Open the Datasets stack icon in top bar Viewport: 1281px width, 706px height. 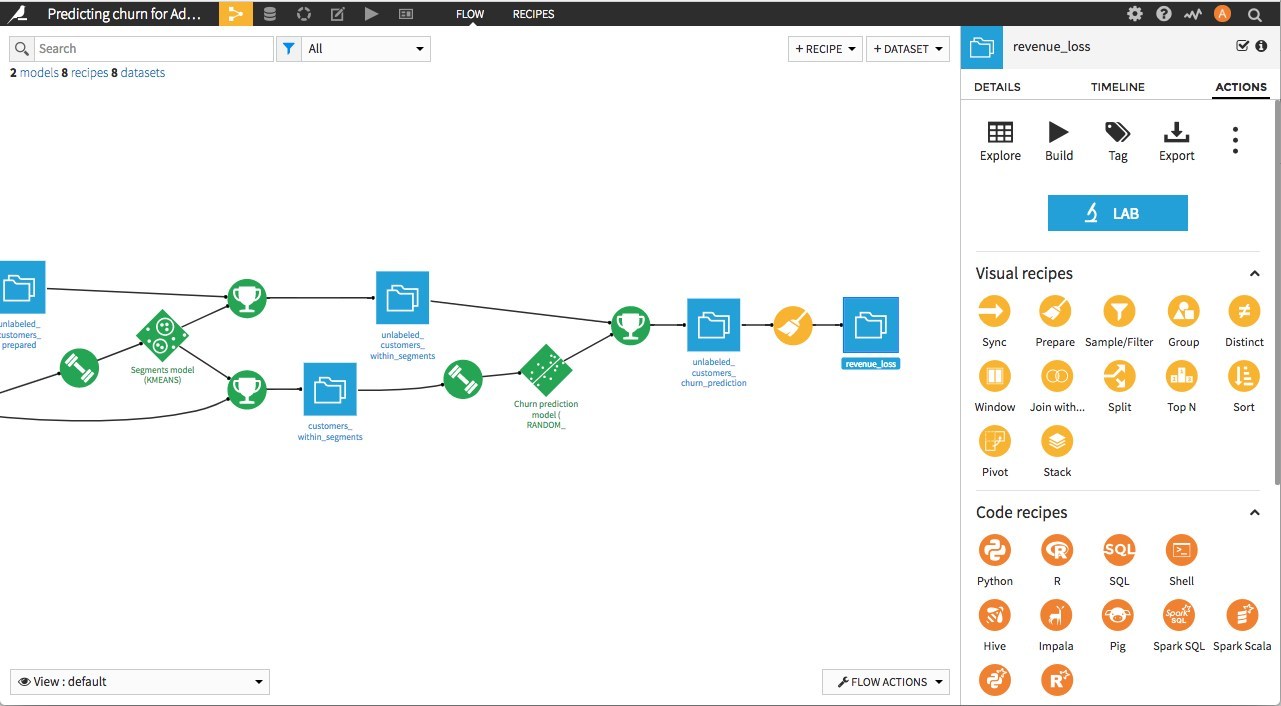point(270,14)
